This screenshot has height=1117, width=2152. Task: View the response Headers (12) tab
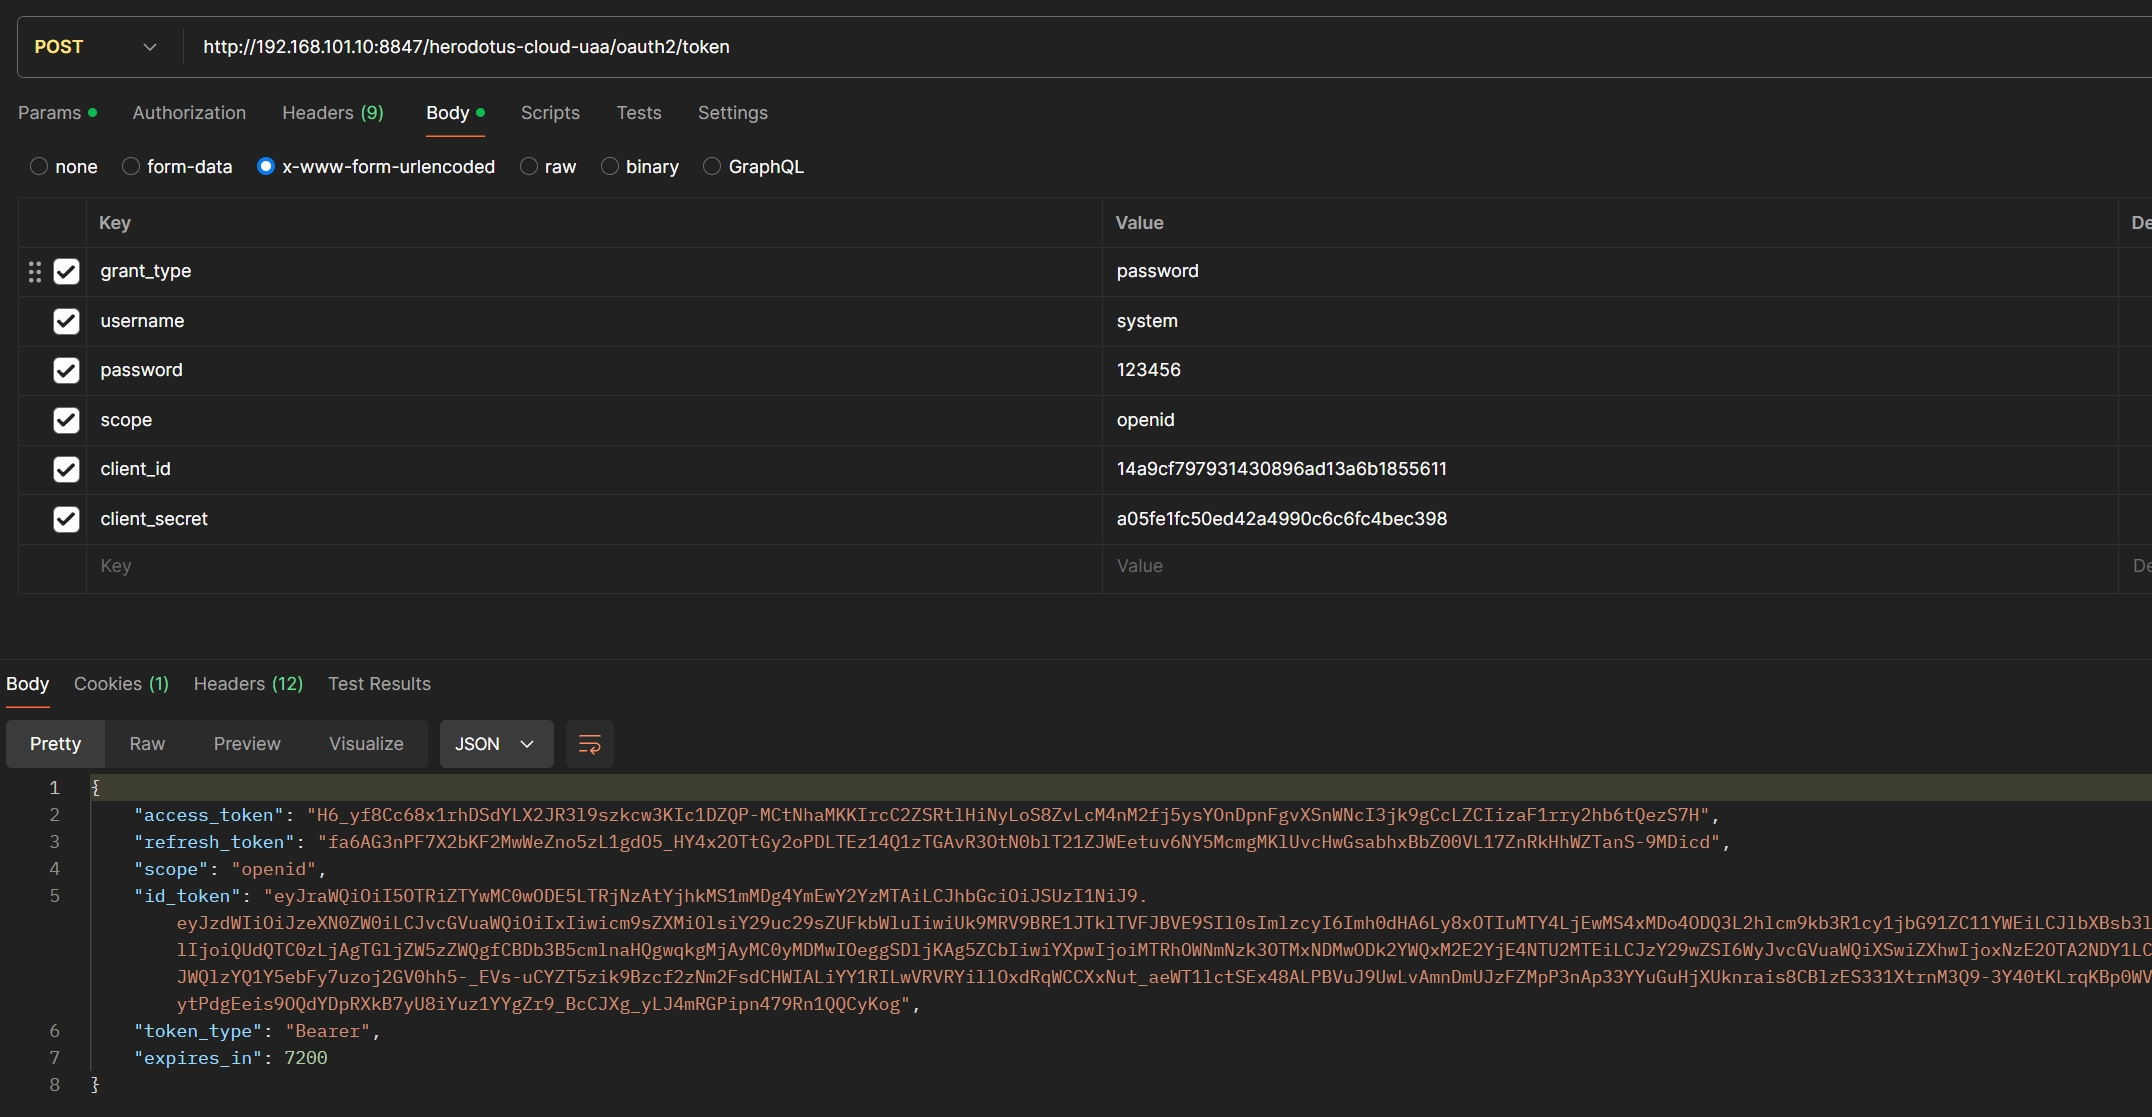coord(248,684)
